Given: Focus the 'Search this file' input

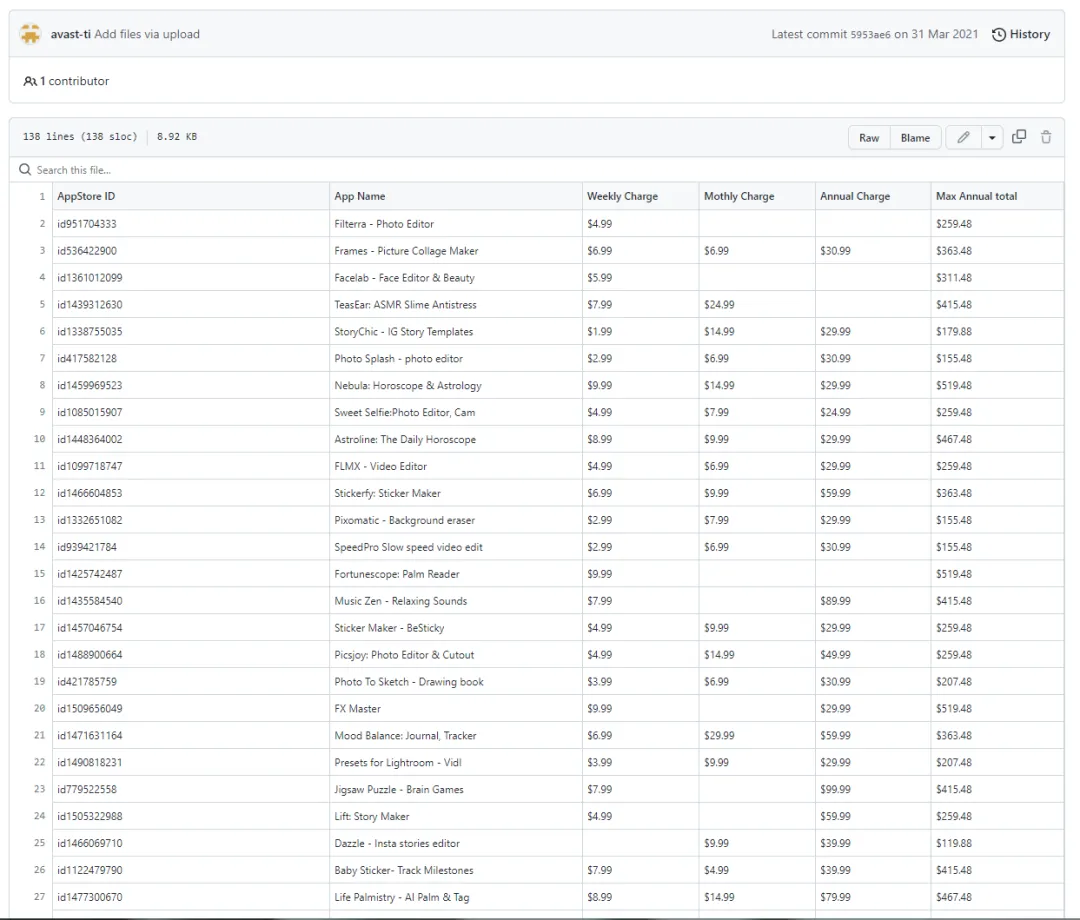Looking at the screenshot, I should coord(537,169).
